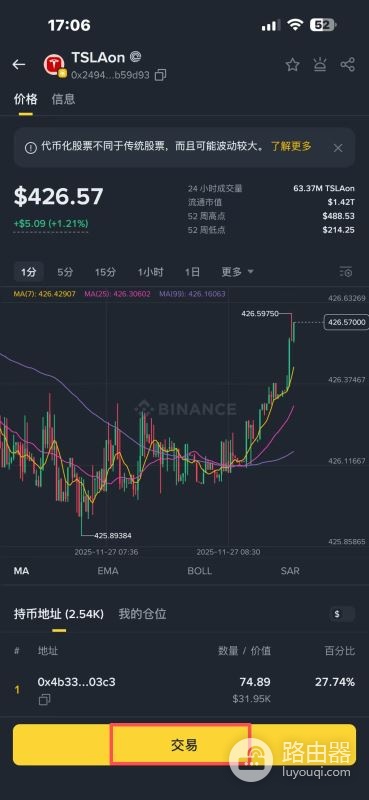Screen dimensions: 369x800
Task: Open the 我的仓位 tab
Action: [142, 614]
